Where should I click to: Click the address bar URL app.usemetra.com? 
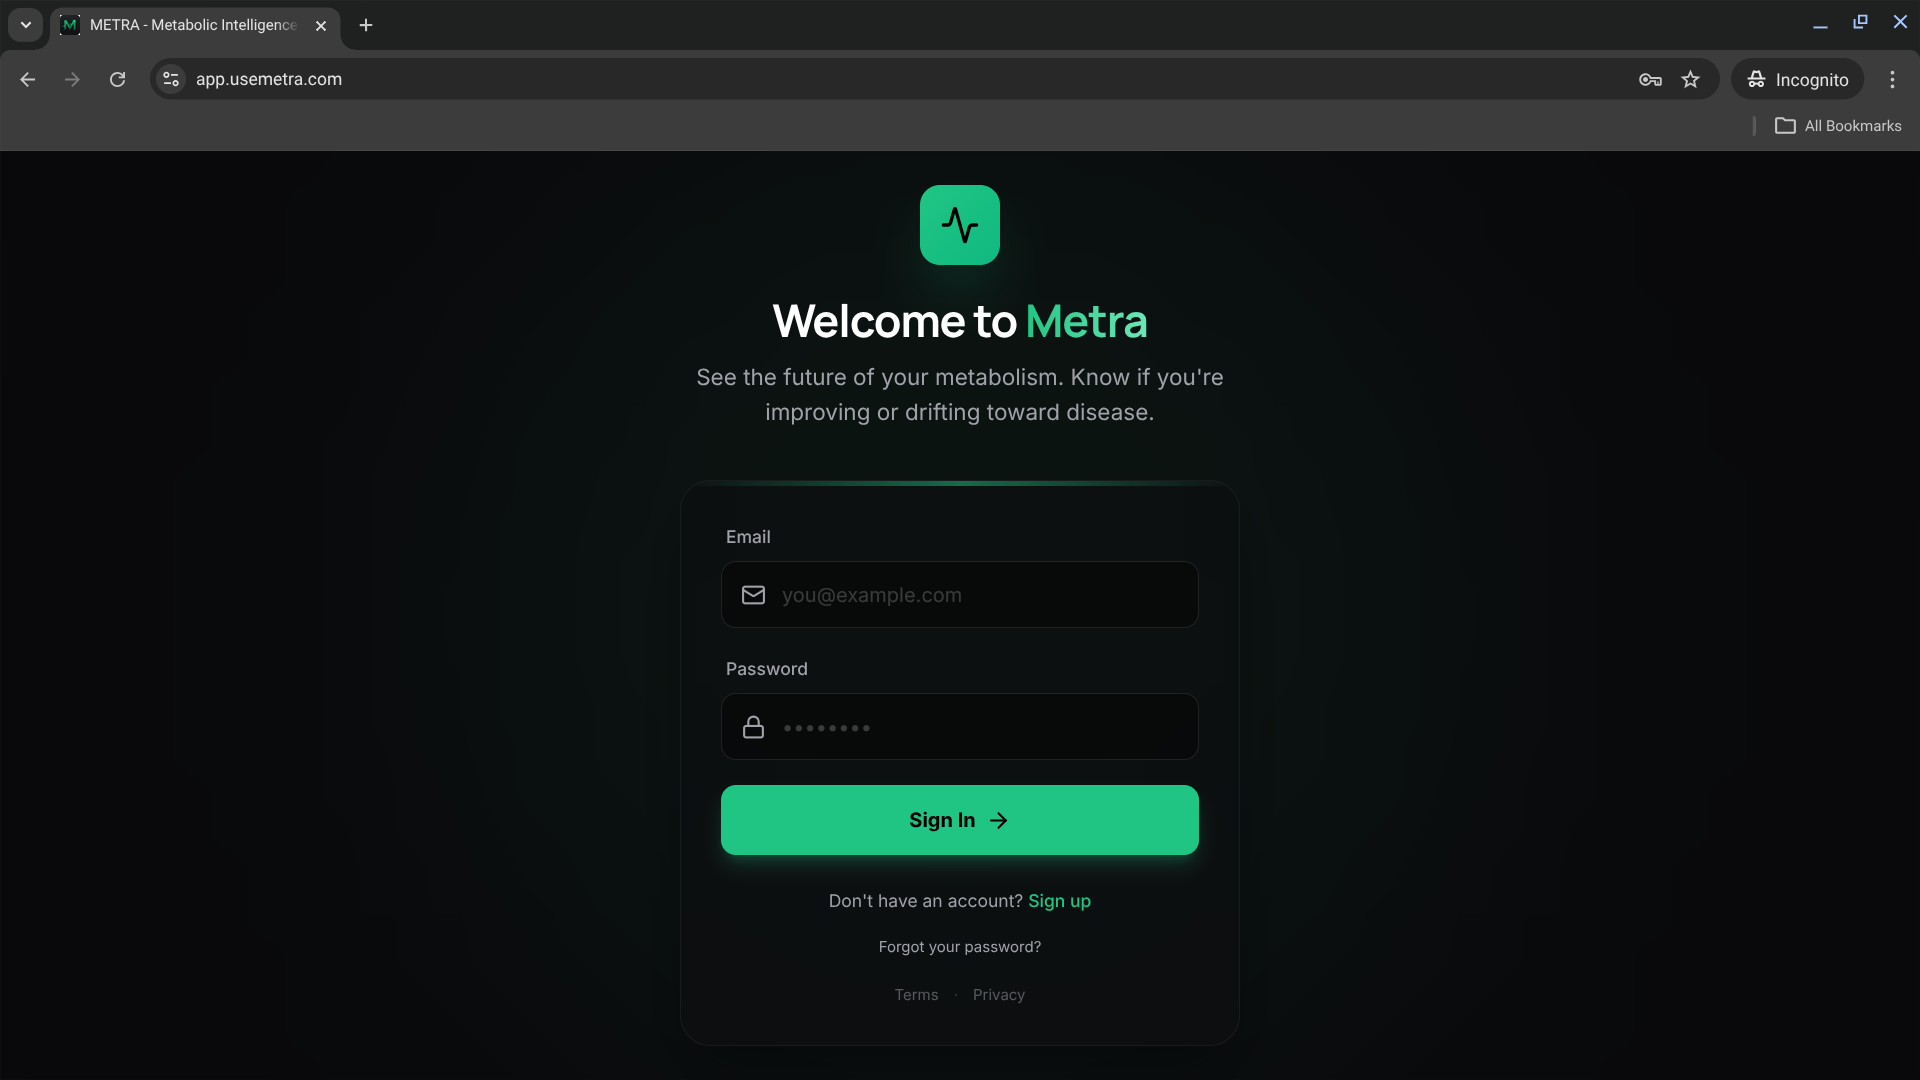click(269, 79)
